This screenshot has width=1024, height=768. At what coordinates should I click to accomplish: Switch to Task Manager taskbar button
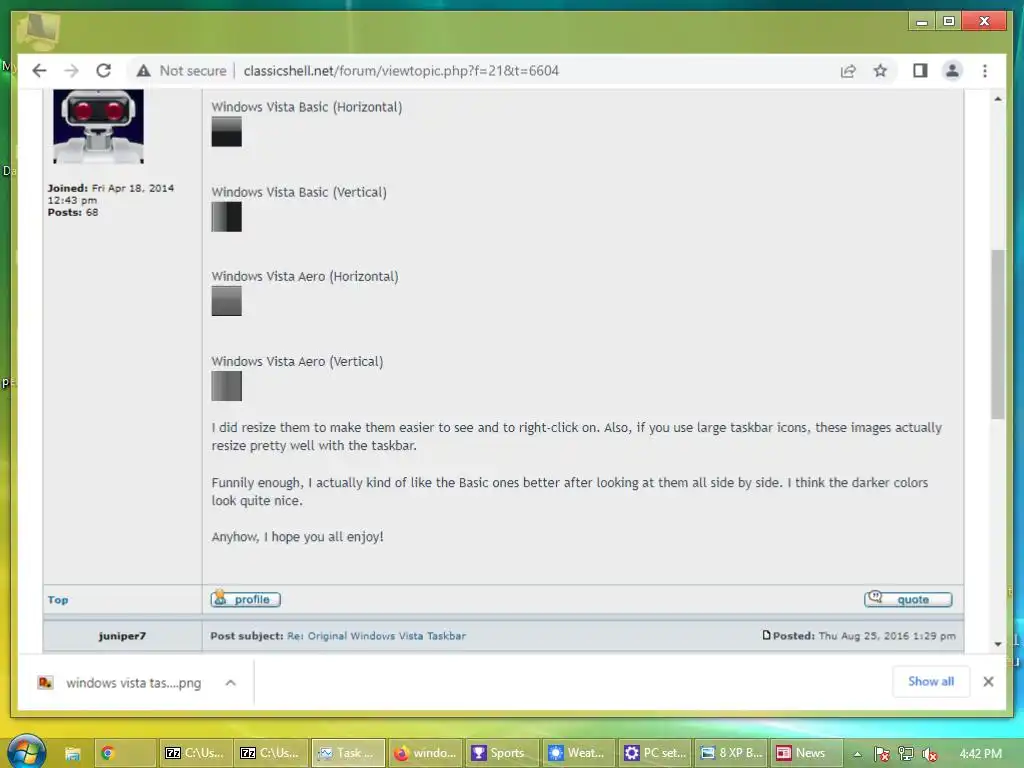point(348,753)
